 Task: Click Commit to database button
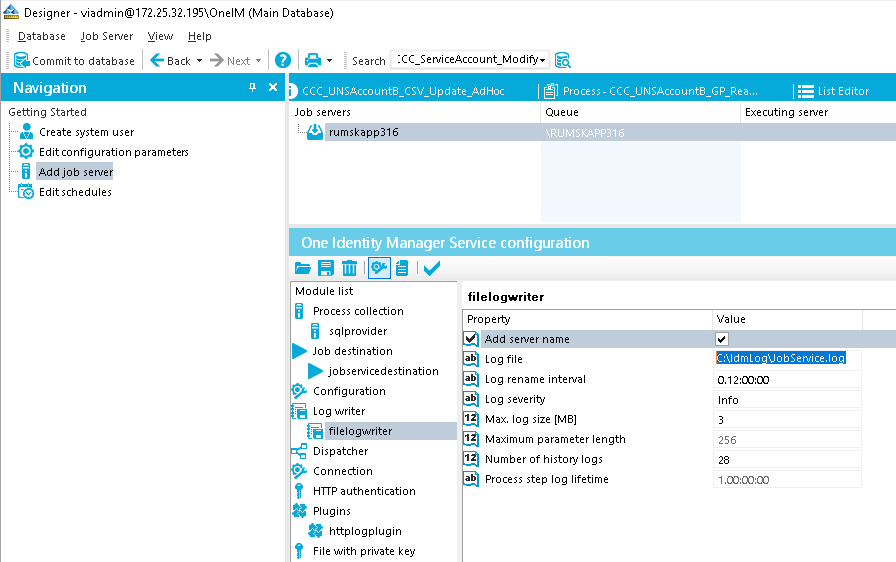(74, 61)
